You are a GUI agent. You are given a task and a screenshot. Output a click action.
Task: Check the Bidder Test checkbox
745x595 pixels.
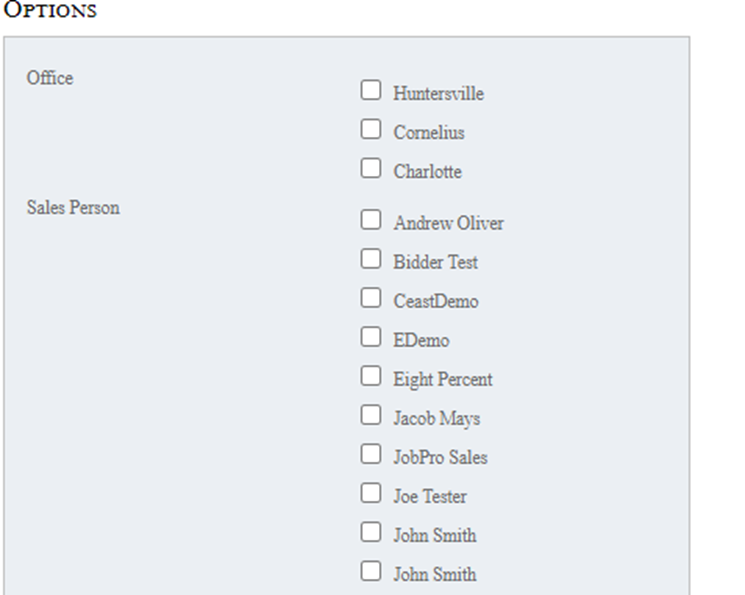coord(371,259)
